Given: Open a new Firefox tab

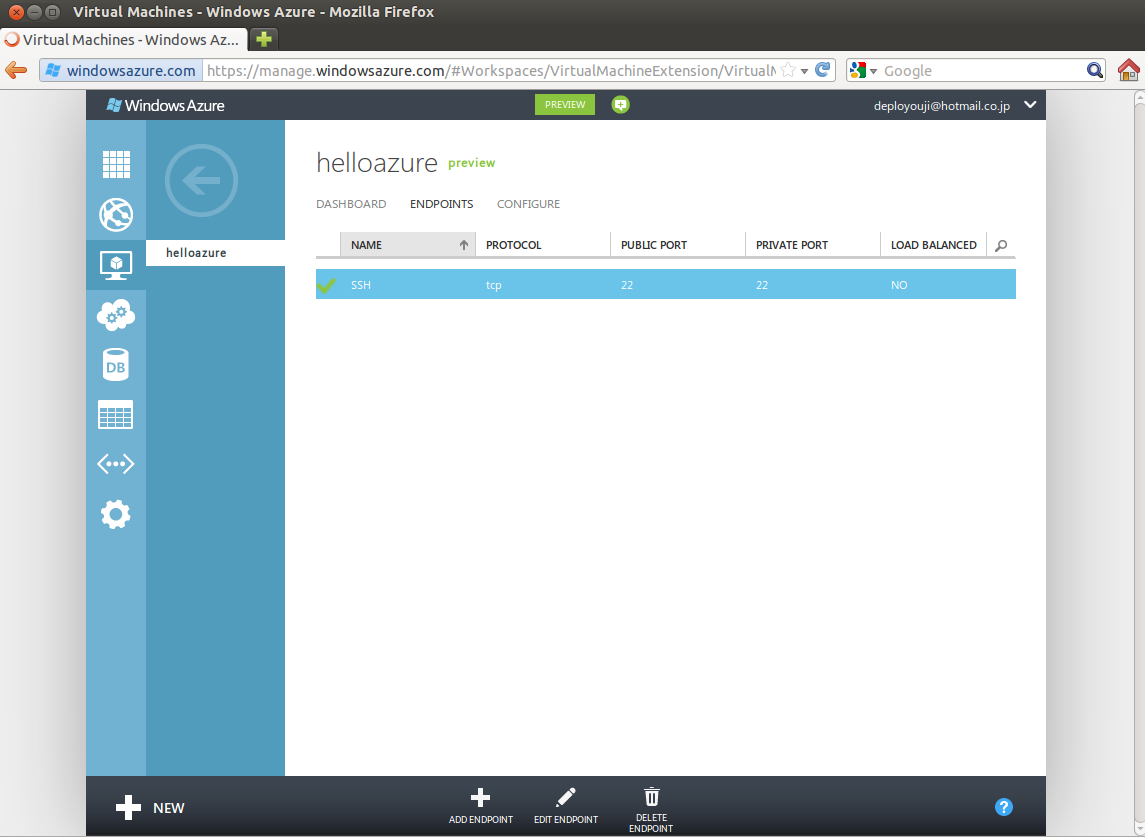Looking at the screenshot, I should [x=264, y=39].
